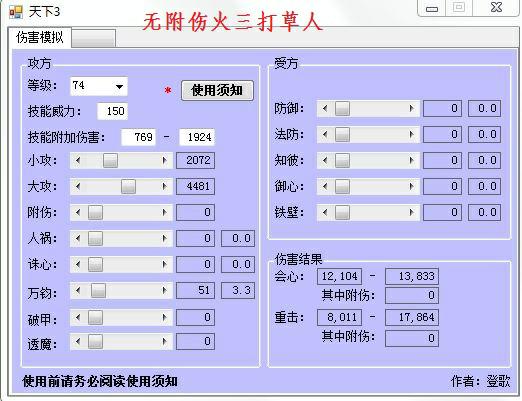Viewport: 522px width, 401px height.
Task: Click the 铁壁 slider thumb
Action: pos(342,212)
